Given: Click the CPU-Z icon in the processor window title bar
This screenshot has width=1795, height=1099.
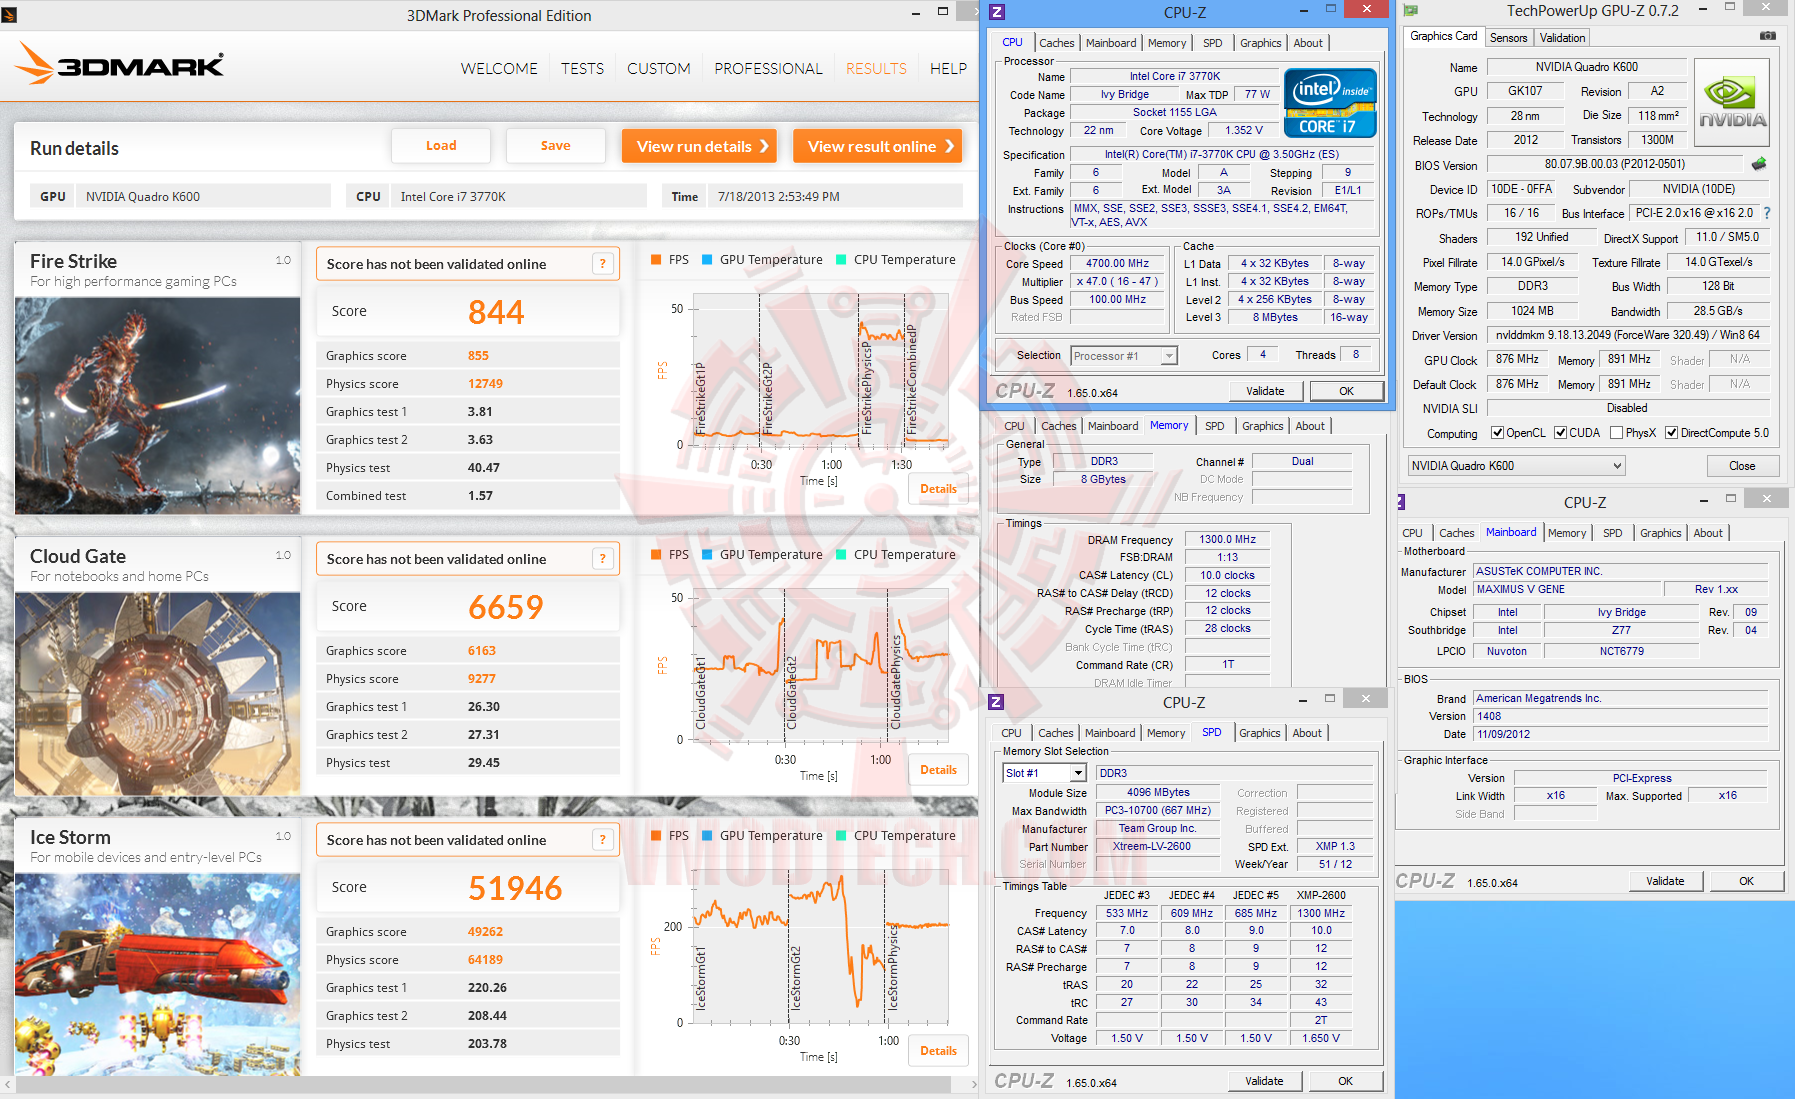Looking at the screenshot, I should pos(997,12).
